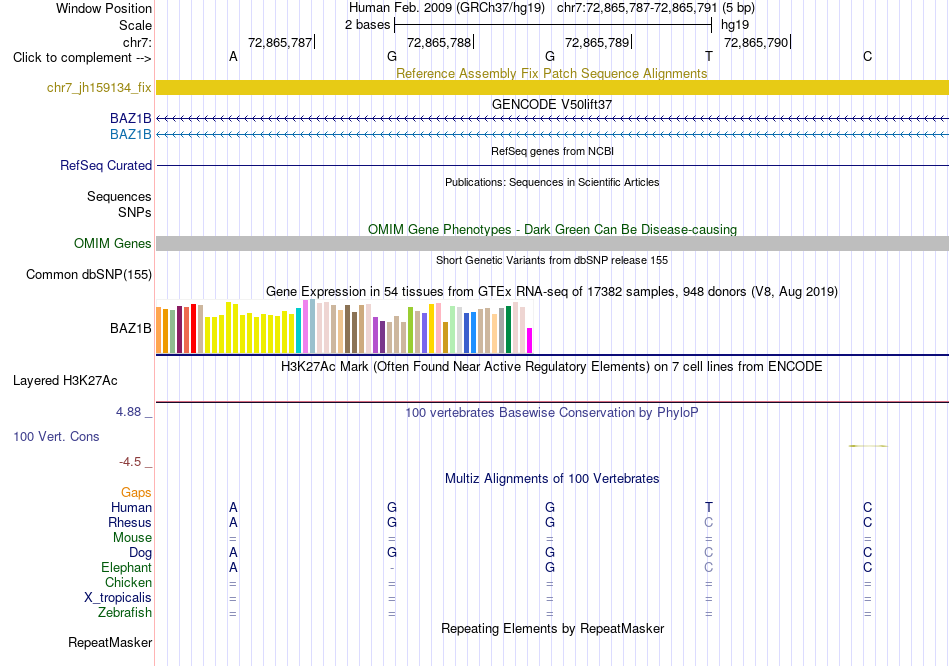
Task: Open the GENCODE V50lift37 track title
Action: pyautogui.click(x=552, y=104)
